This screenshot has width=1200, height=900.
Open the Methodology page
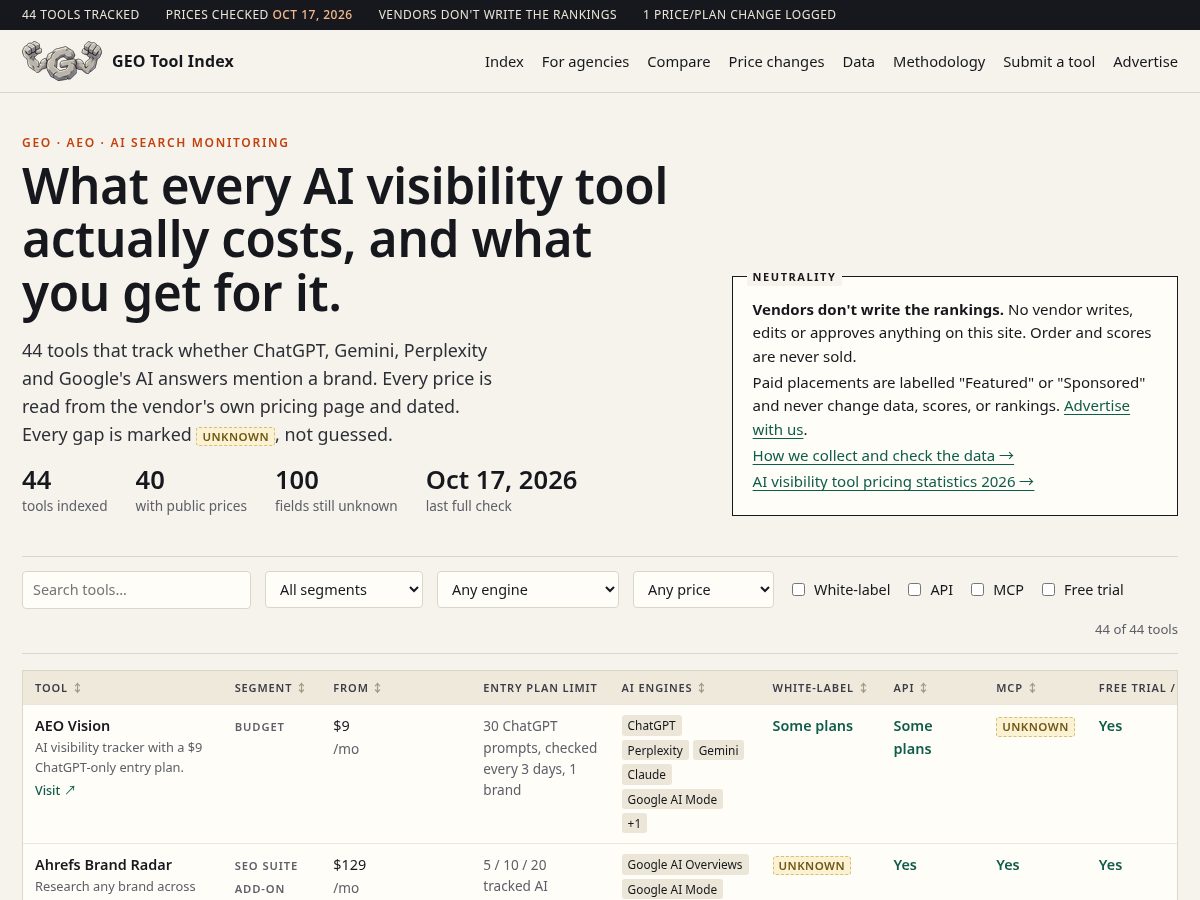tap(939, 61)
